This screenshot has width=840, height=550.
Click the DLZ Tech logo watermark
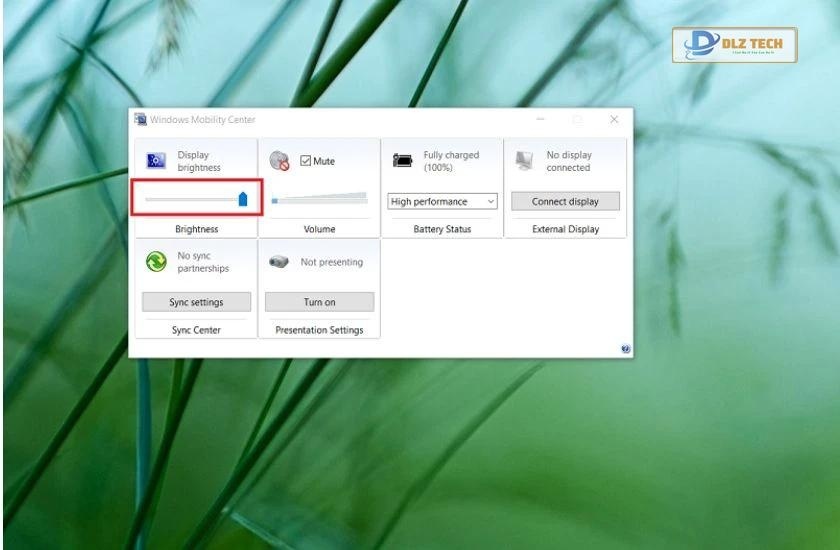point(734,45)
